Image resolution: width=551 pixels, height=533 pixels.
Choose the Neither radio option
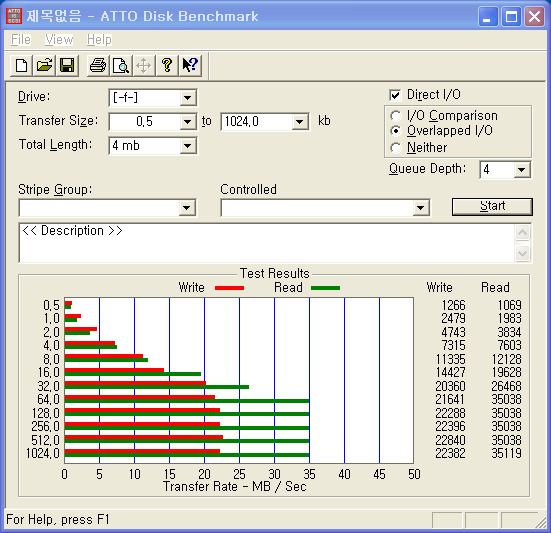coord(395,148)
